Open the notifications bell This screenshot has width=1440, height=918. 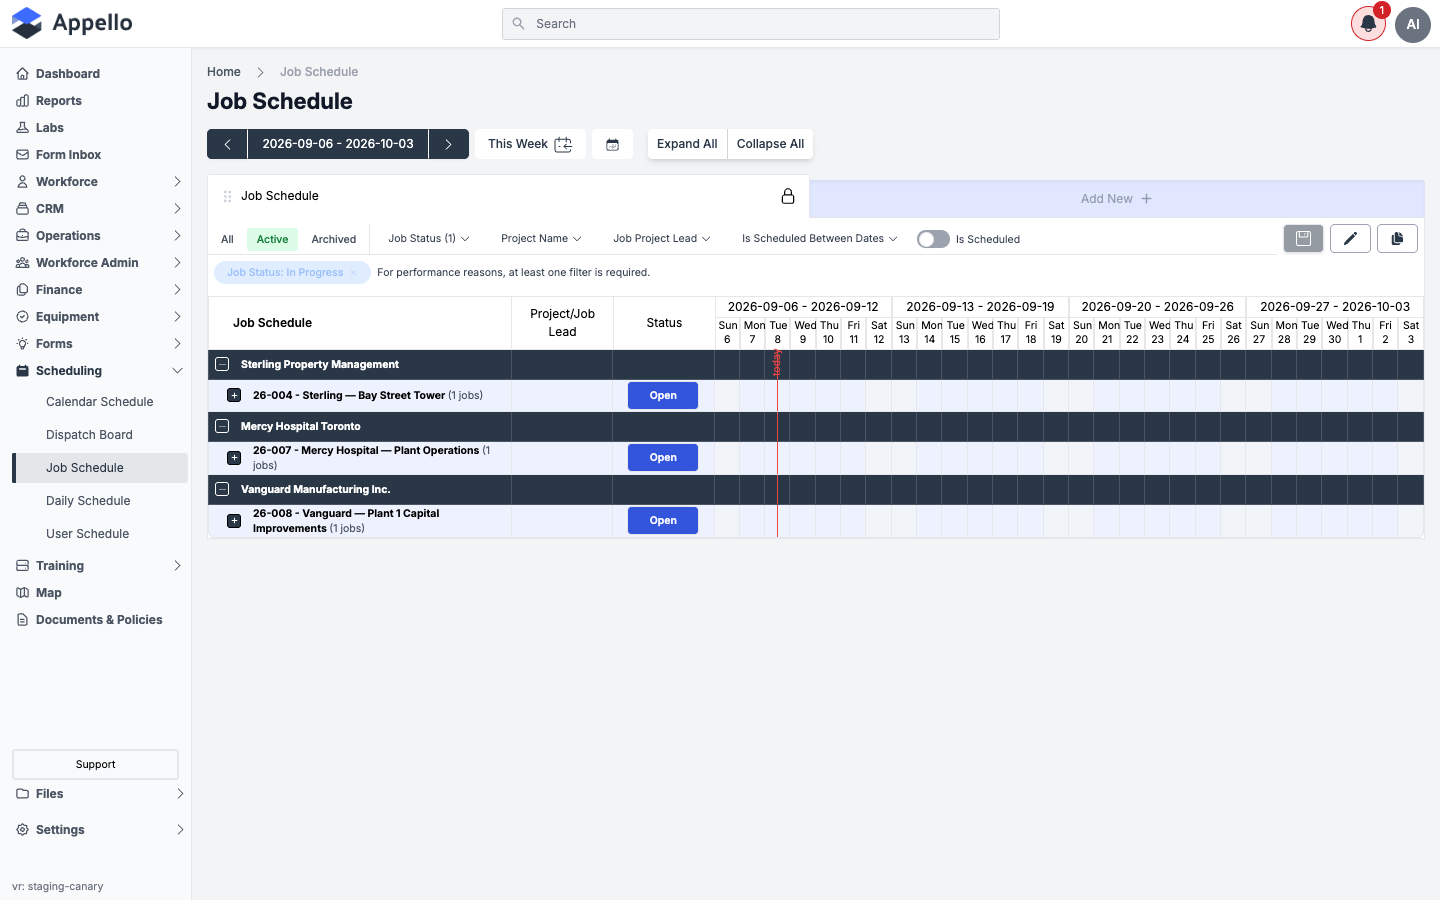tap(1368, 24)
